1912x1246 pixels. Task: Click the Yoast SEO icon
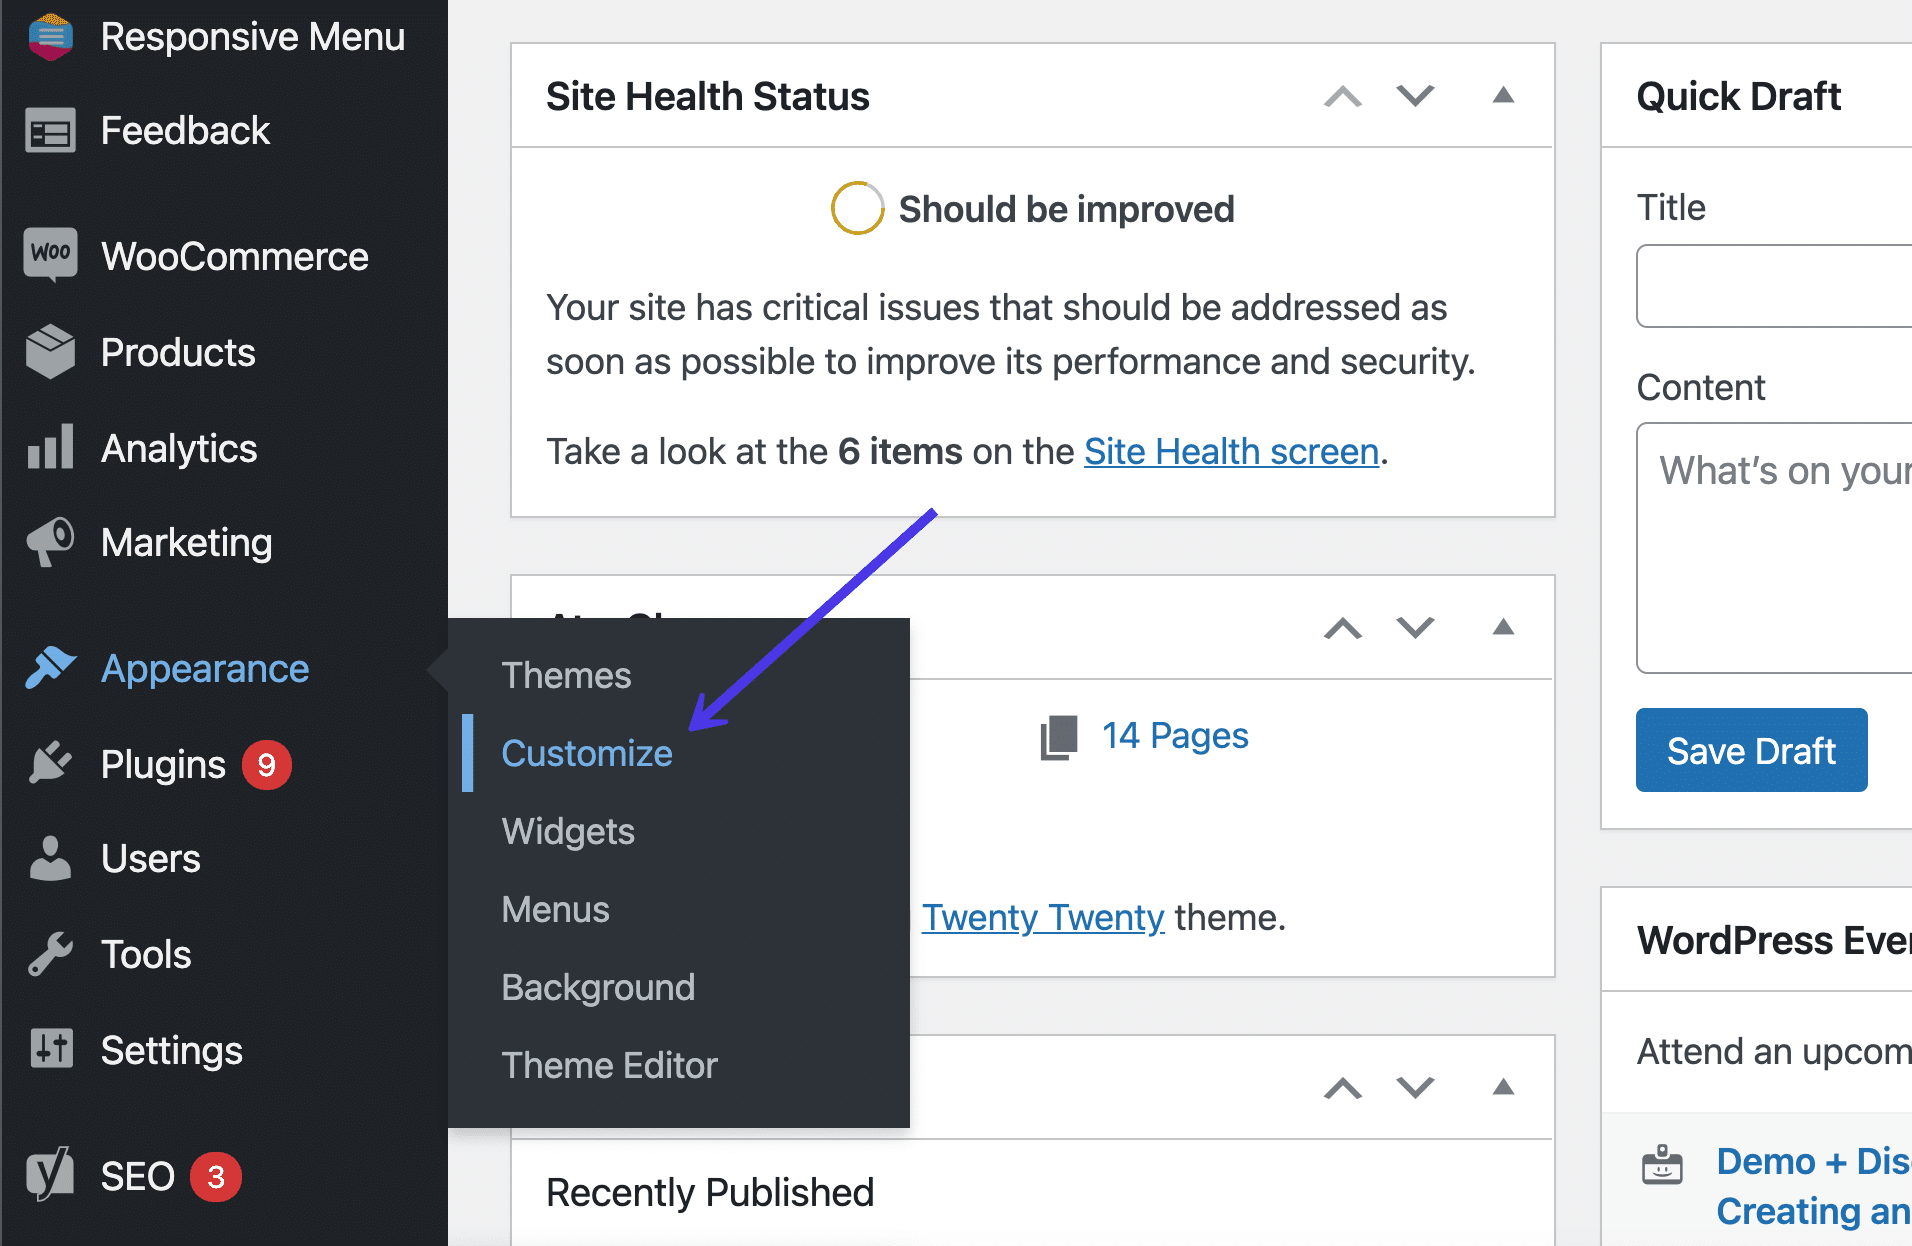point(48,1175)
